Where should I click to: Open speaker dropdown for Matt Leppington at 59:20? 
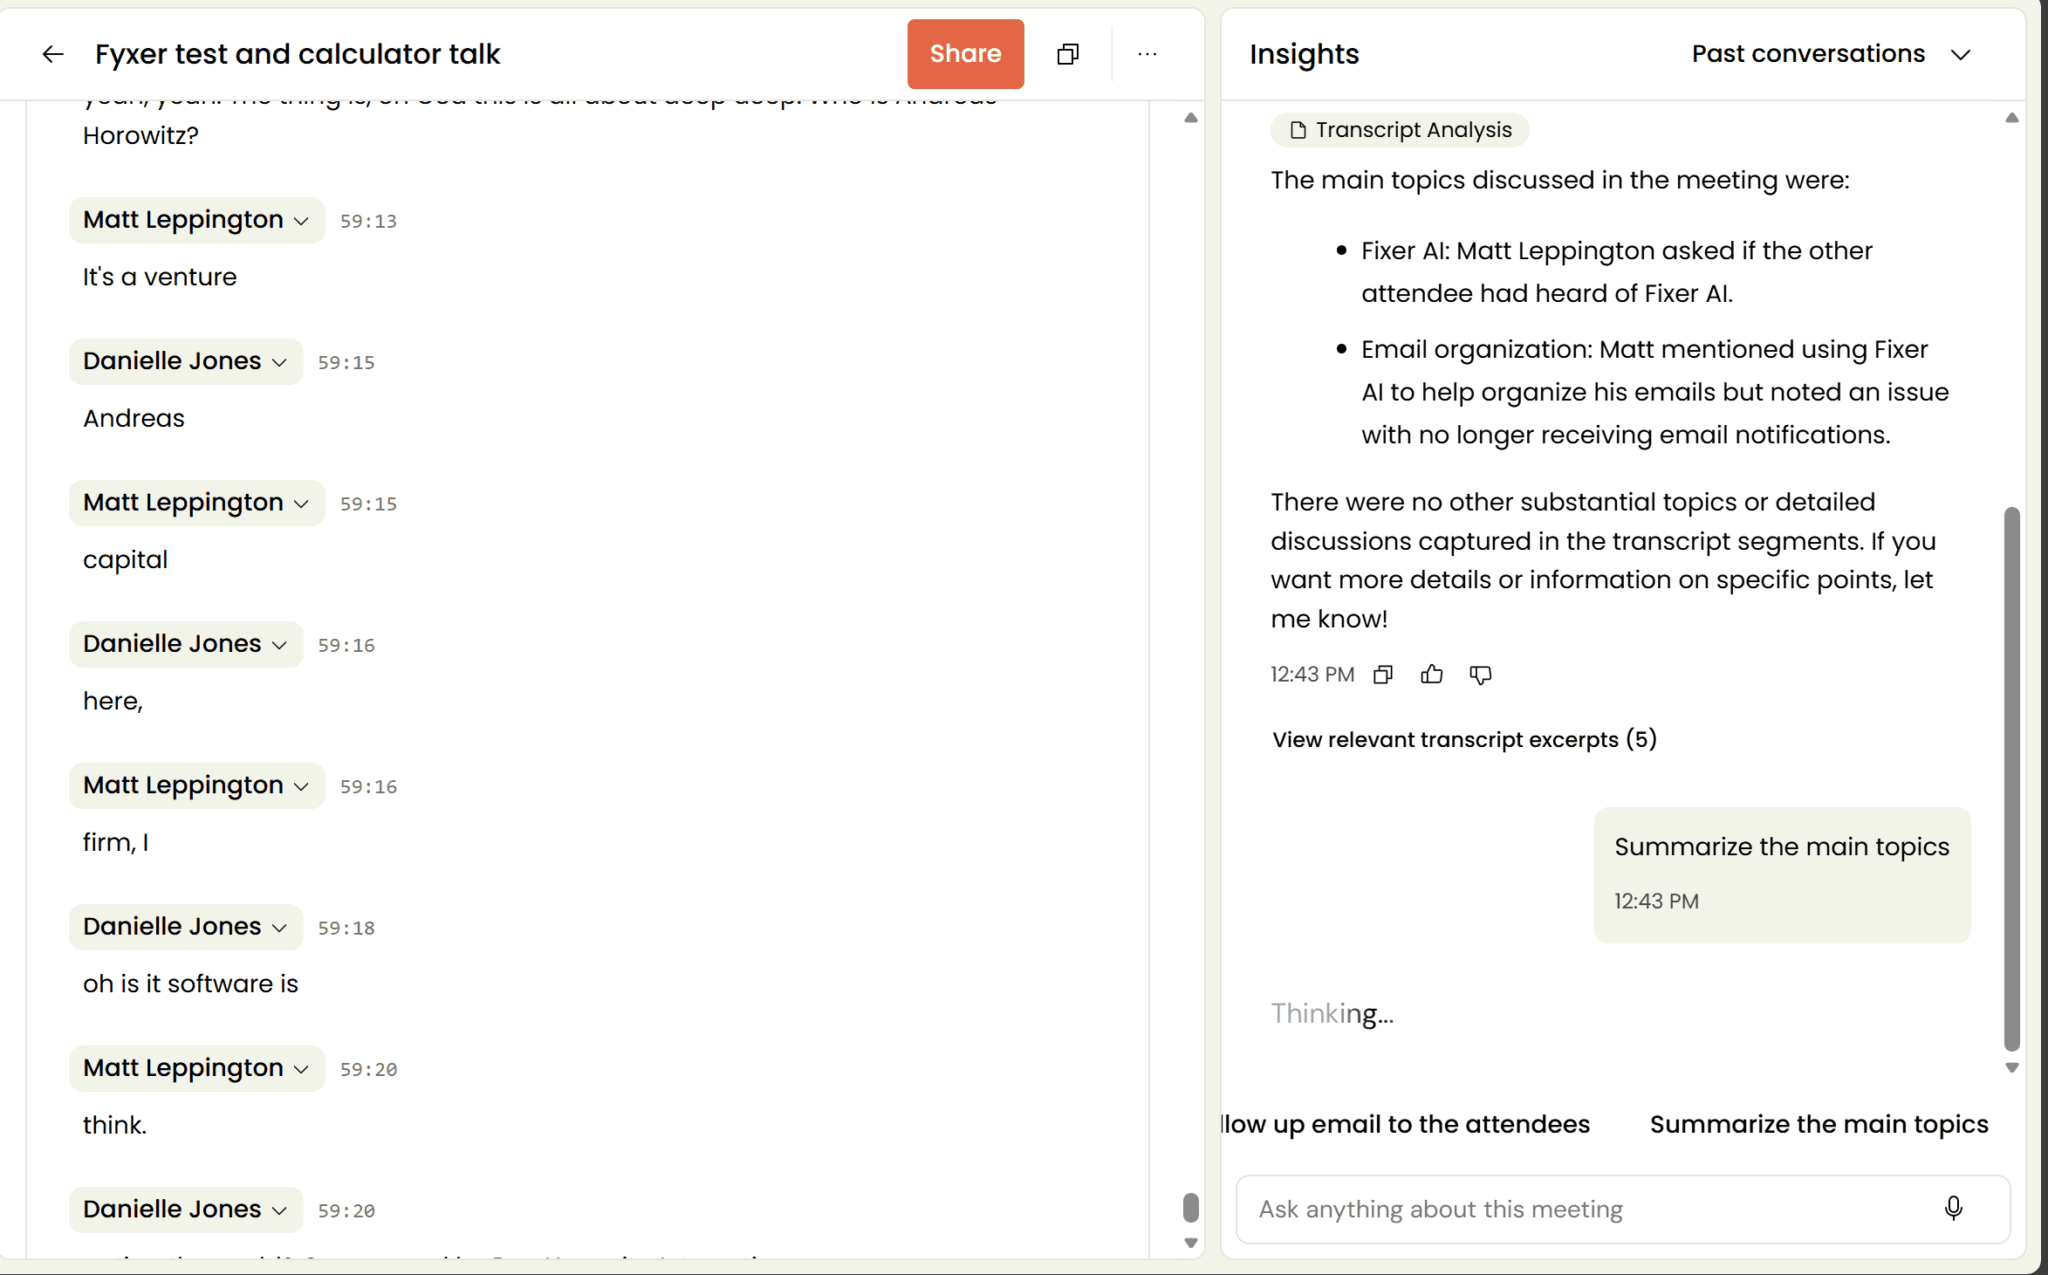pyautogui.click(x=197, y=1068)
